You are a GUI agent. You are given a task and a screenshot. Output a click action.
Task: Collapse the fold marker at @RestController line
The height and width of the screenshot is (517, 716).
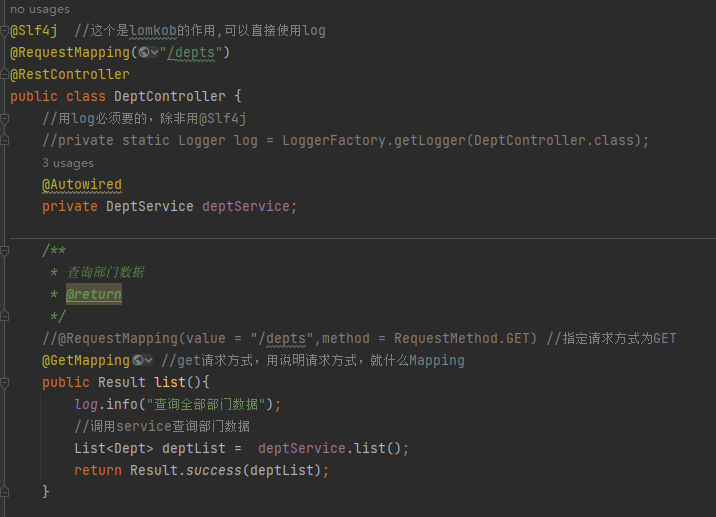coord(5,74)
